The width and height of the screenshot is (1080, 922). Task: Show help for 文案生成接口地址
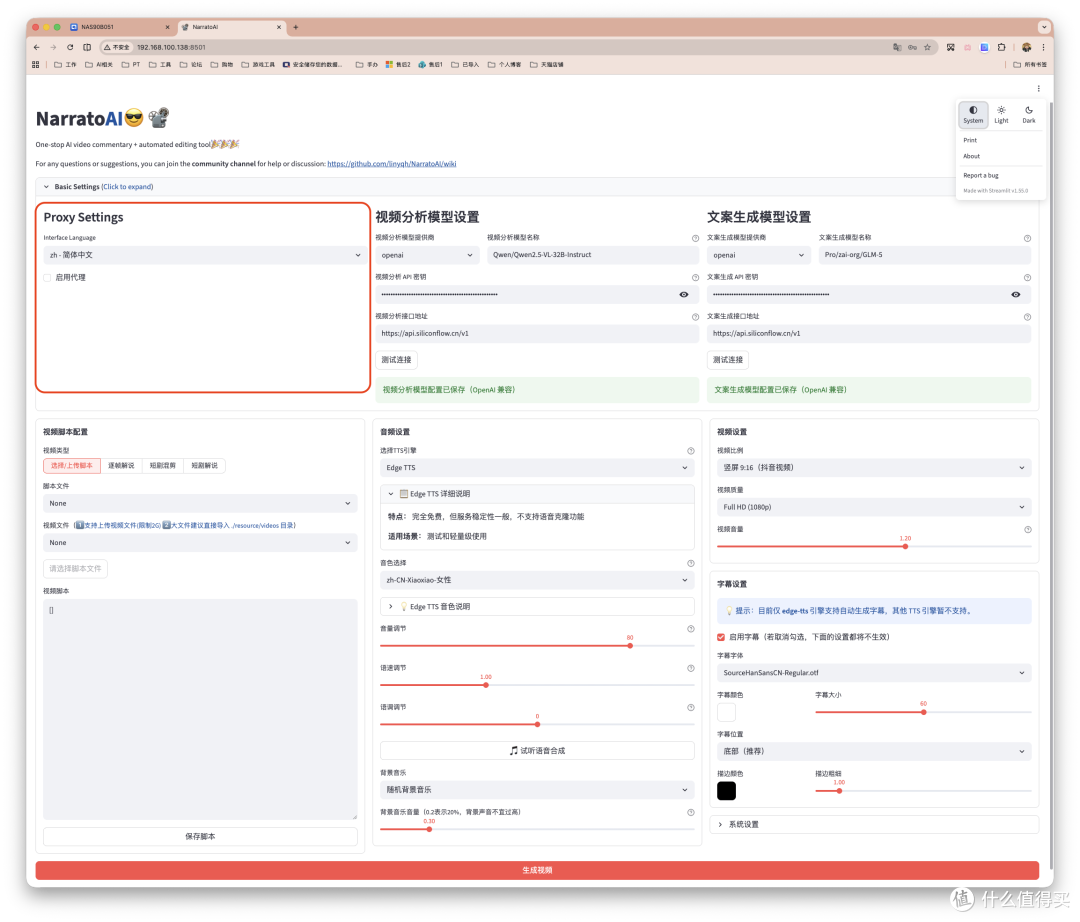pos(1027,317)
